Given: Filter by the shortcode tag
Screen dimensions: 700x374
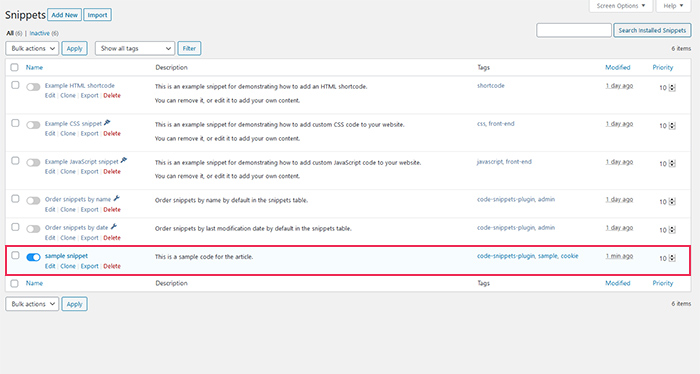Looking at the screenshot, I should point(491,86).
